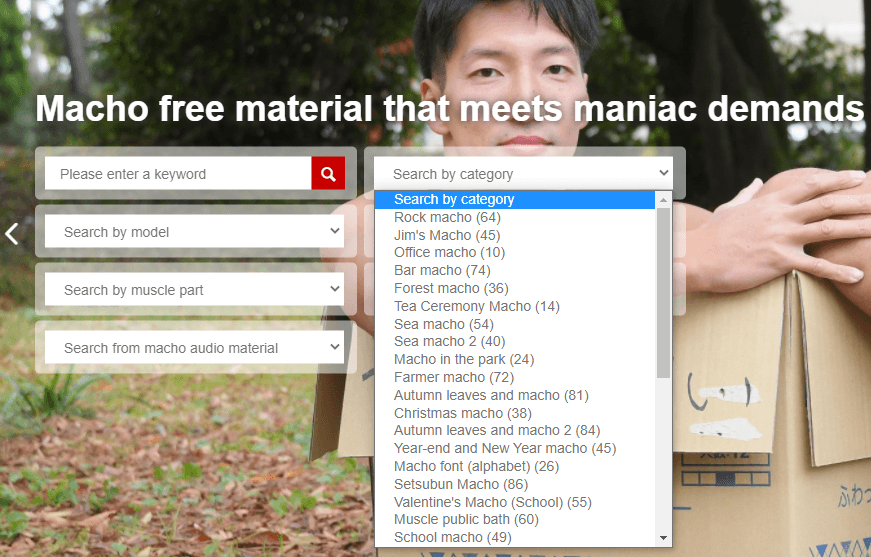Click the category list scroll-down arrow
The height and width of the screenshot is (557, 871).
663,538
